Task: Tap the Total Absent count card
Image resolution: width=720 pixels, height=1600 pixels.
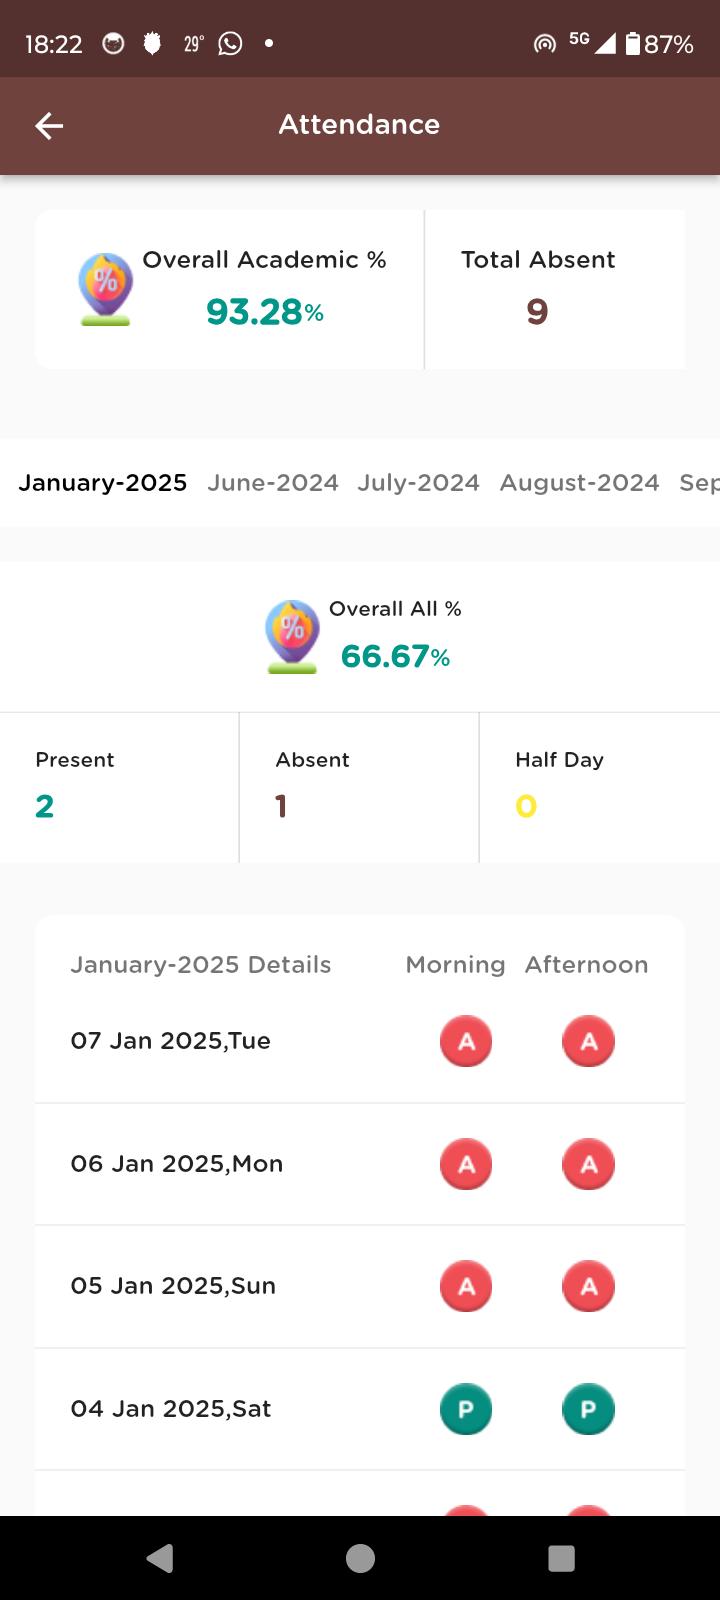Action: pos(555,289)
